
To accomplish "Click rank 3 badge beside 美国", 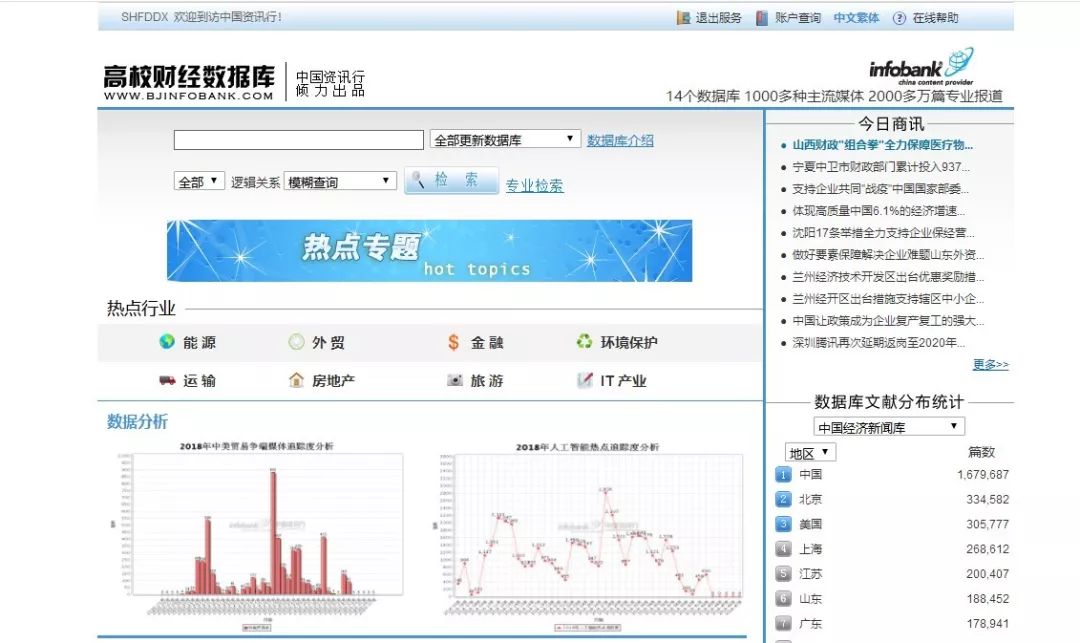I will pyautogui.click(x=783, y=524).
